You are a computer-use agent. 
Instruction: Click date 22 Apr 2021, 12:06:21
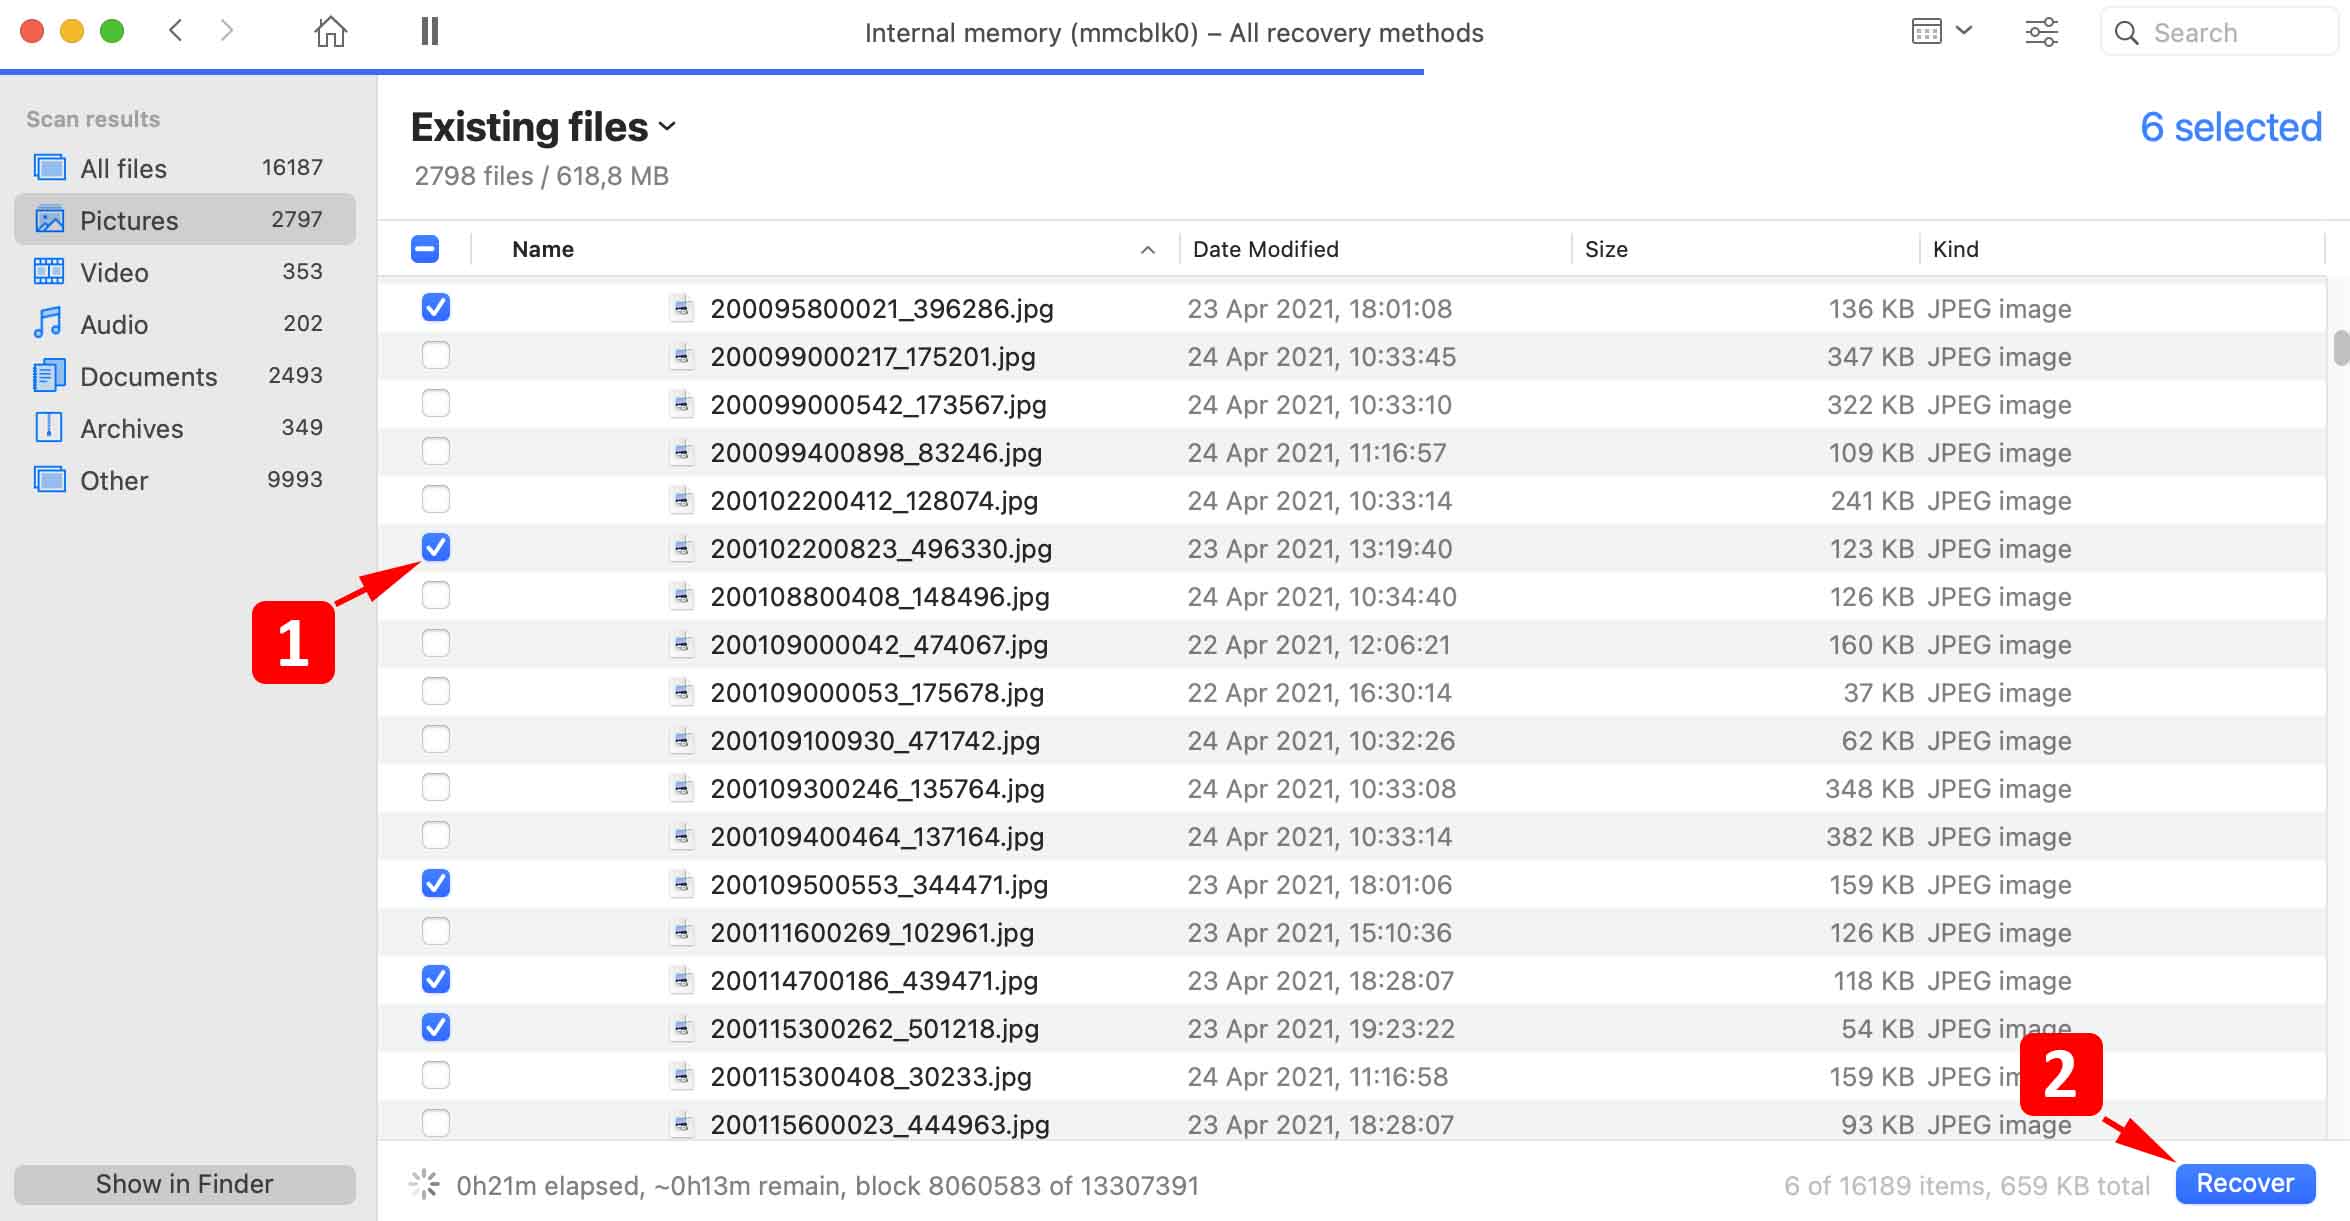1319,645
